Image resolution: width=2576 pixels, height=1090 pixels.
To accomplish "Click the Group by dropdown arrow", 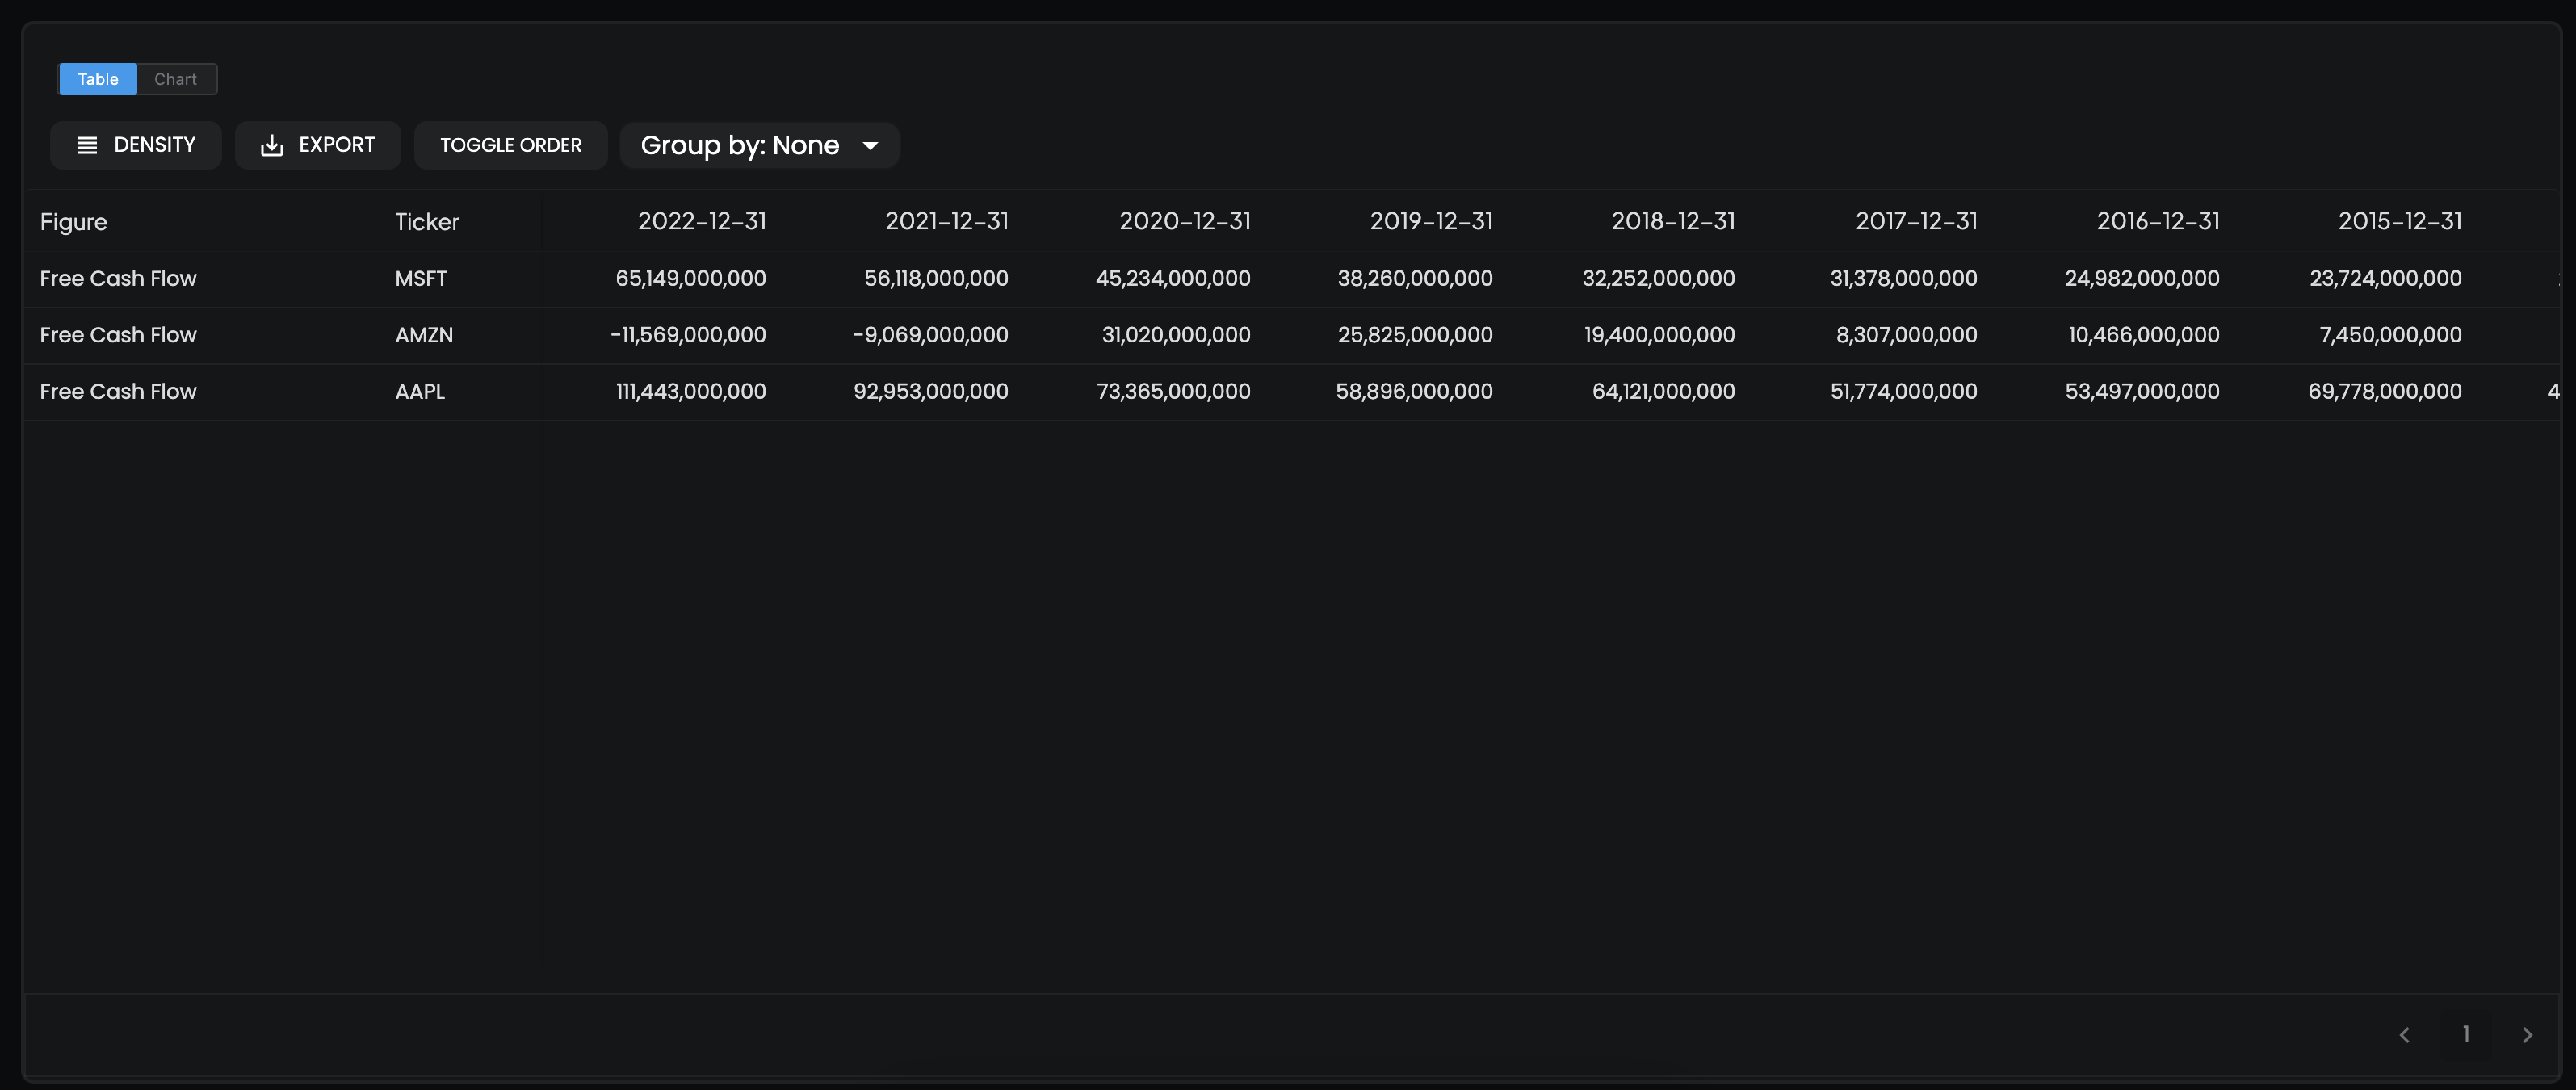I will click(x=870, y=145).
